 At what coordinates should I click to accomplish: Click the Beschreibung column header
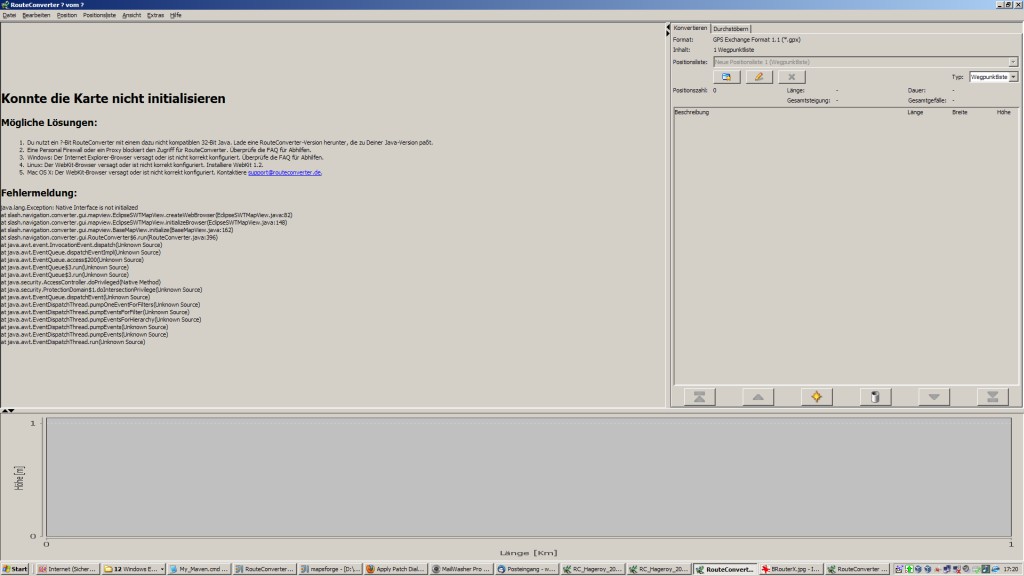(x=692, y=113)
